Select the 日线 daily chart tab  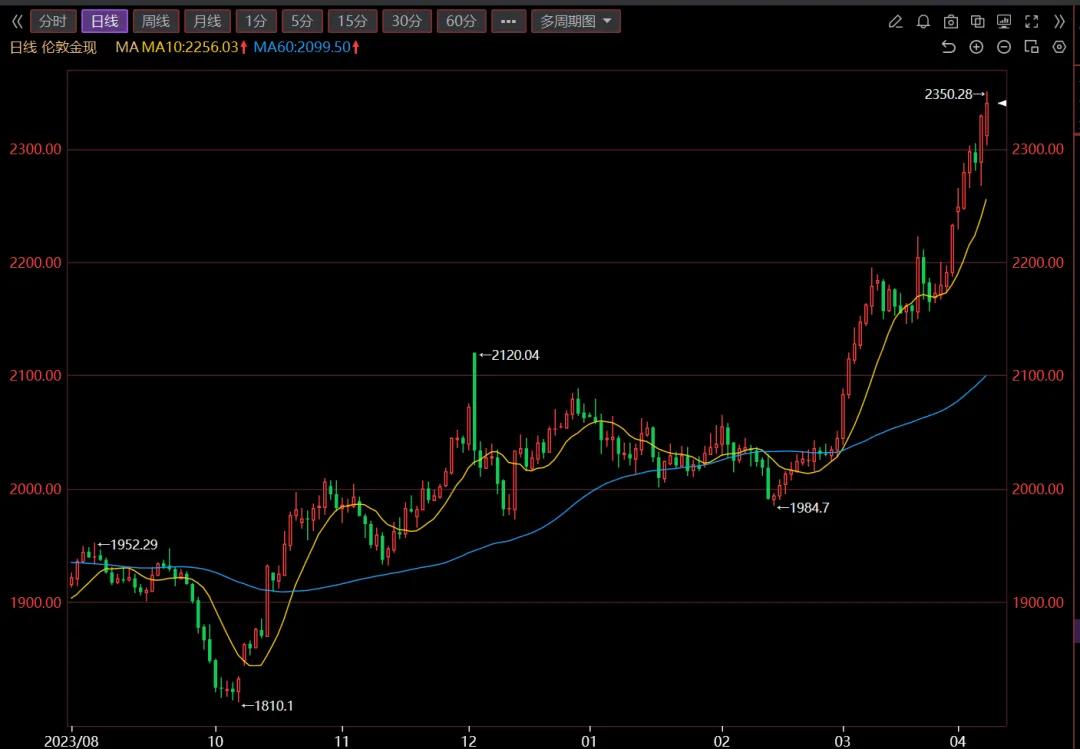click(104, 21)
